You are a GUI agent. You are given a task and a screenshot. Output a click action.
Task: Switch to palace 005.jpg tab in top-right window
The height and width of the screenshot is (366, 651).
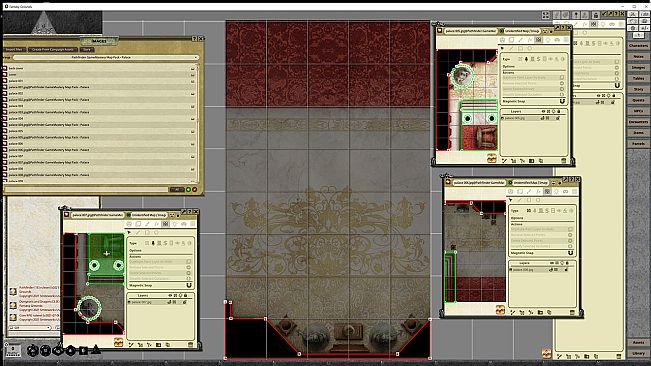(470, 31)
